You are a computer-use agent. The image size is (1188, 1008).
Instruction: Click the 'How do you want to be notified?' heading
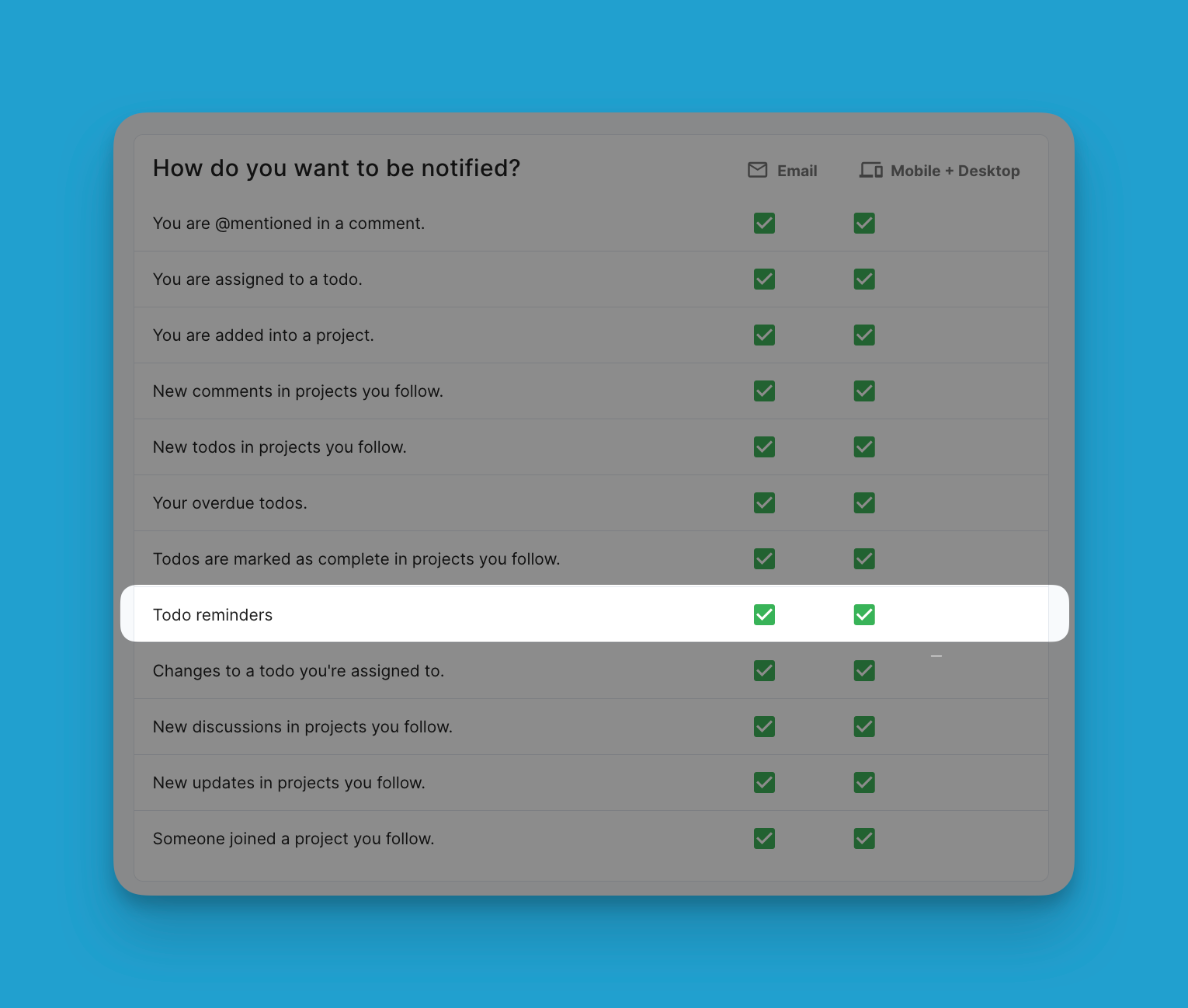coord(336,168)
